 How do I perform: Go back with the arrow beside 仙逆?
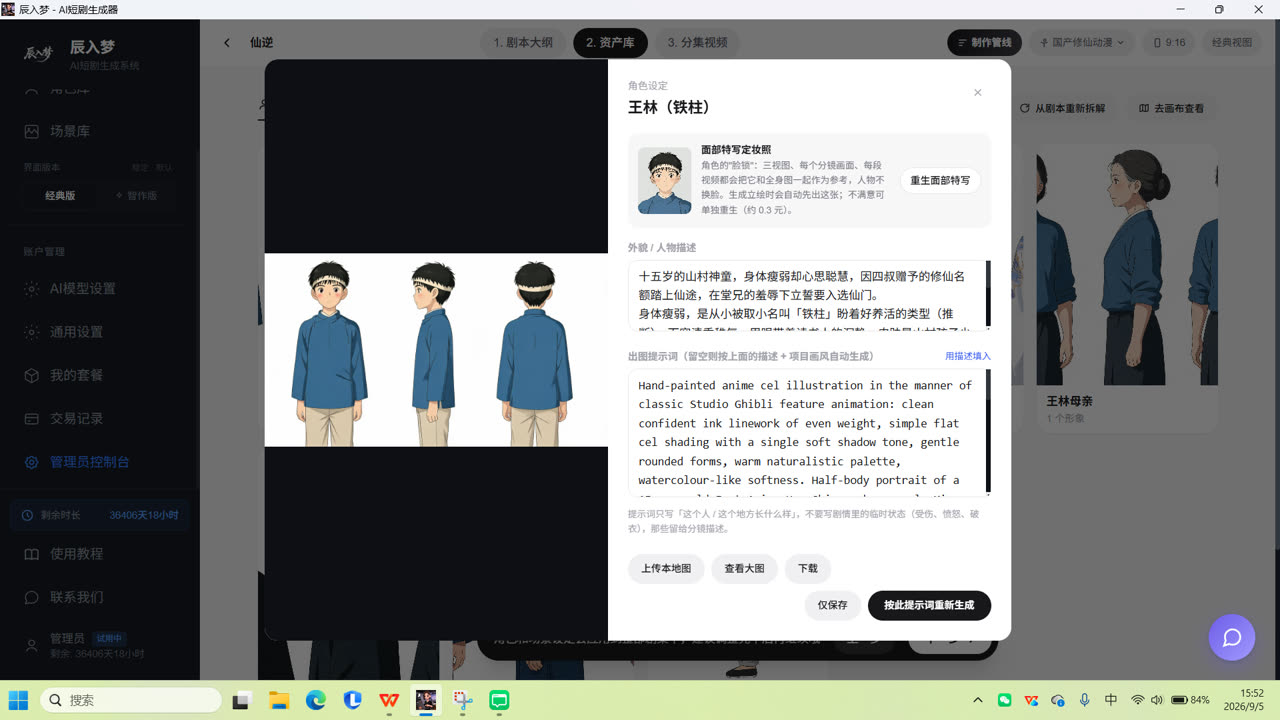(x=227, y=43)
